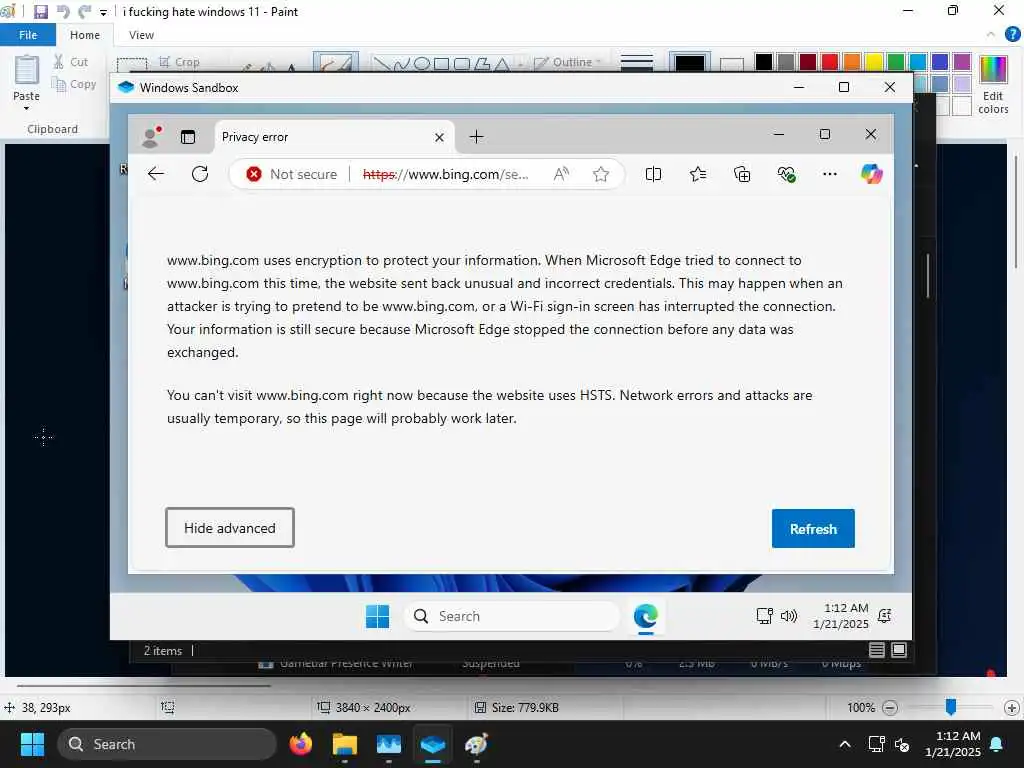Click the Read aloud icon in address bar
This screenshot has height=768, width=1024.
click(561, 174)
